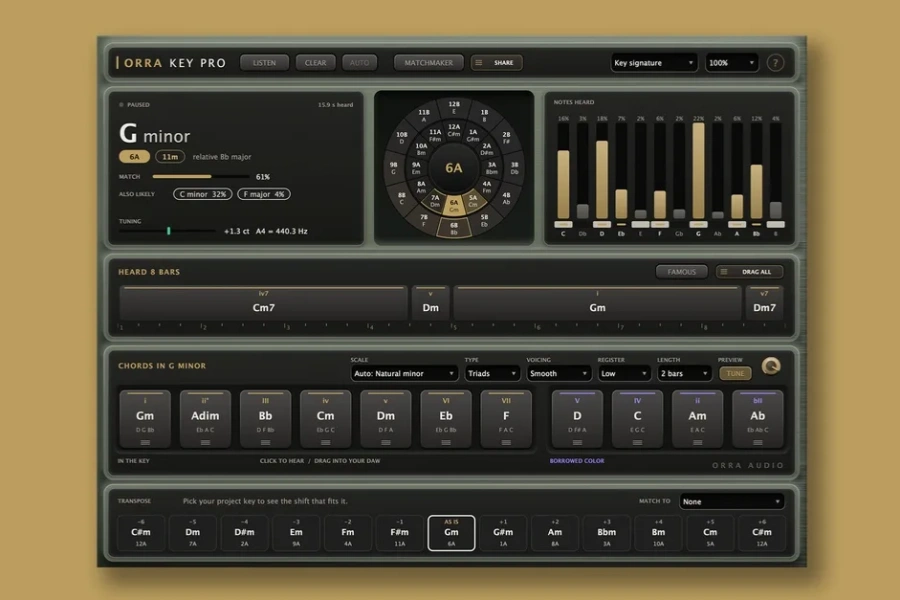Click the Dm7 chord block in heard bars
This screenshot has height=600, width=900.
(x=764, y=303)
